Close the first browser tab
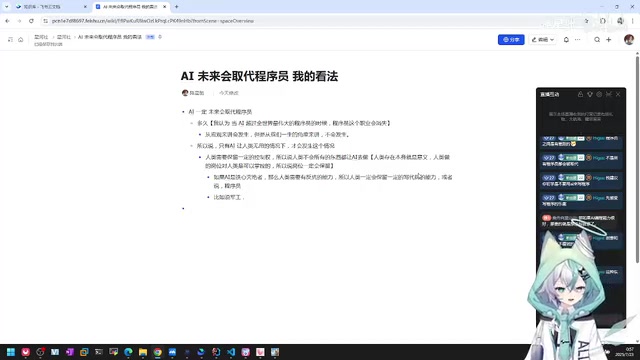640x360 pixels. pos(85,7)
